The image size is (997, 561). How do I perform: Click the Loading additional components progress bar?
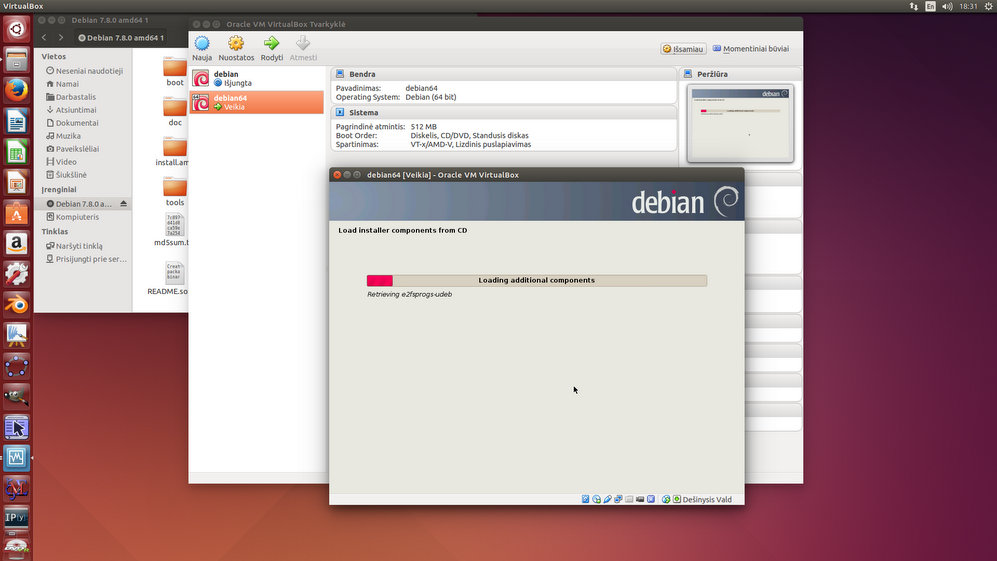coord(536,281)
